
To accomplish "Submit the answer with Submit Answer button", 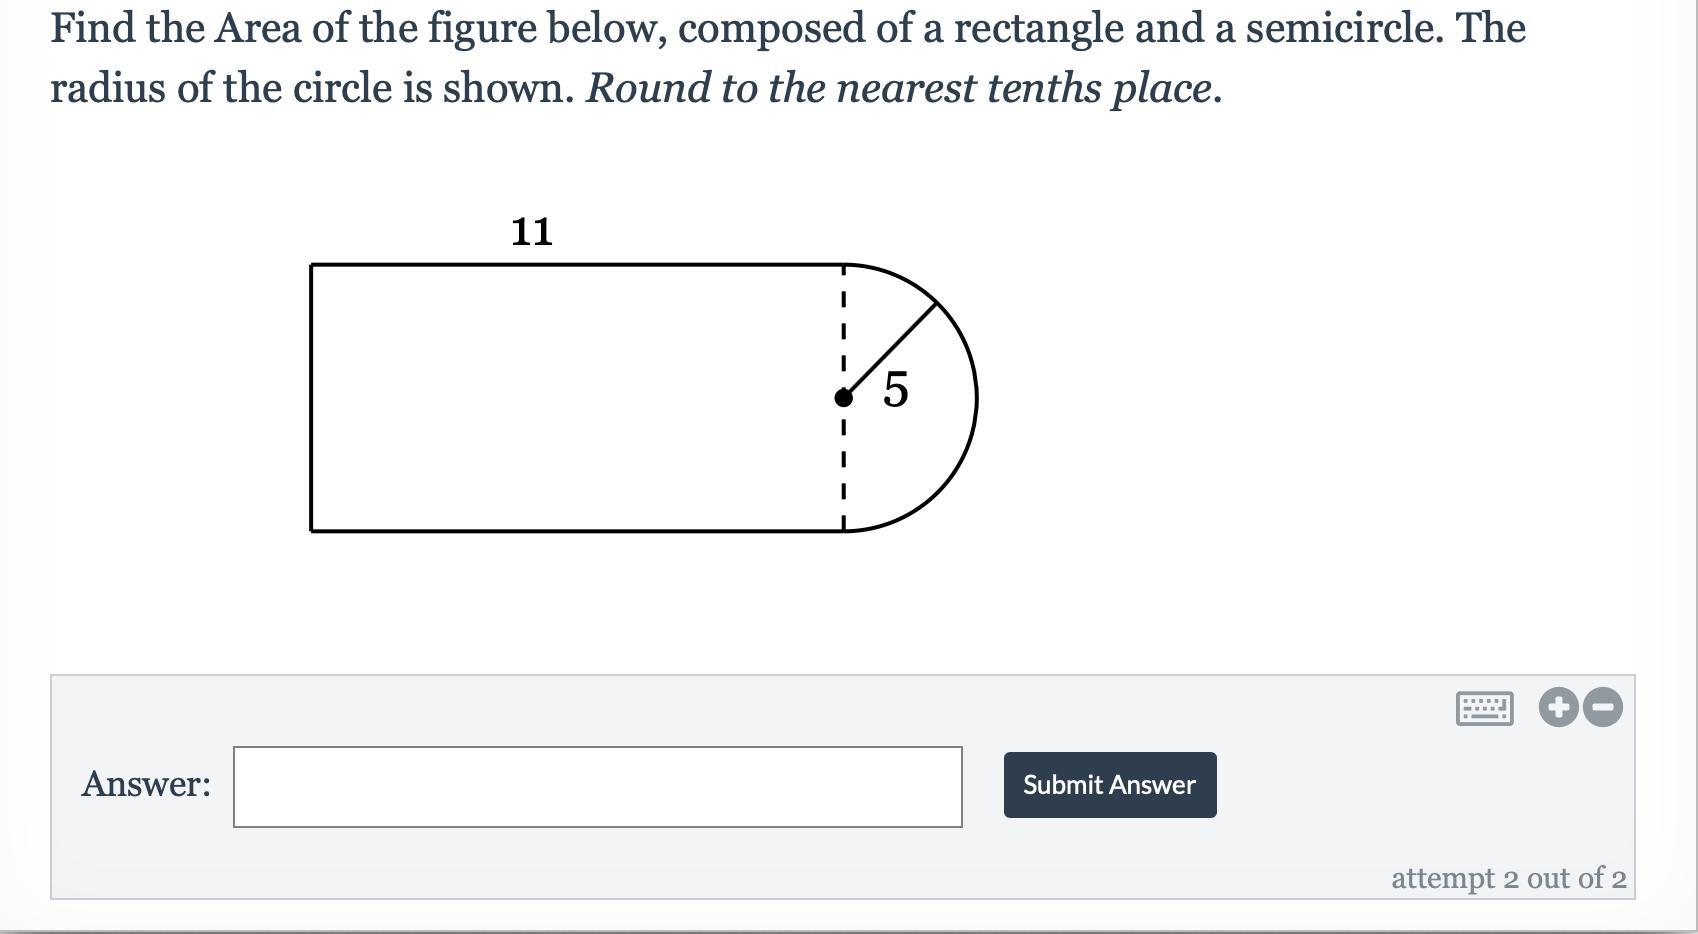I will [x=1110, y=785].
